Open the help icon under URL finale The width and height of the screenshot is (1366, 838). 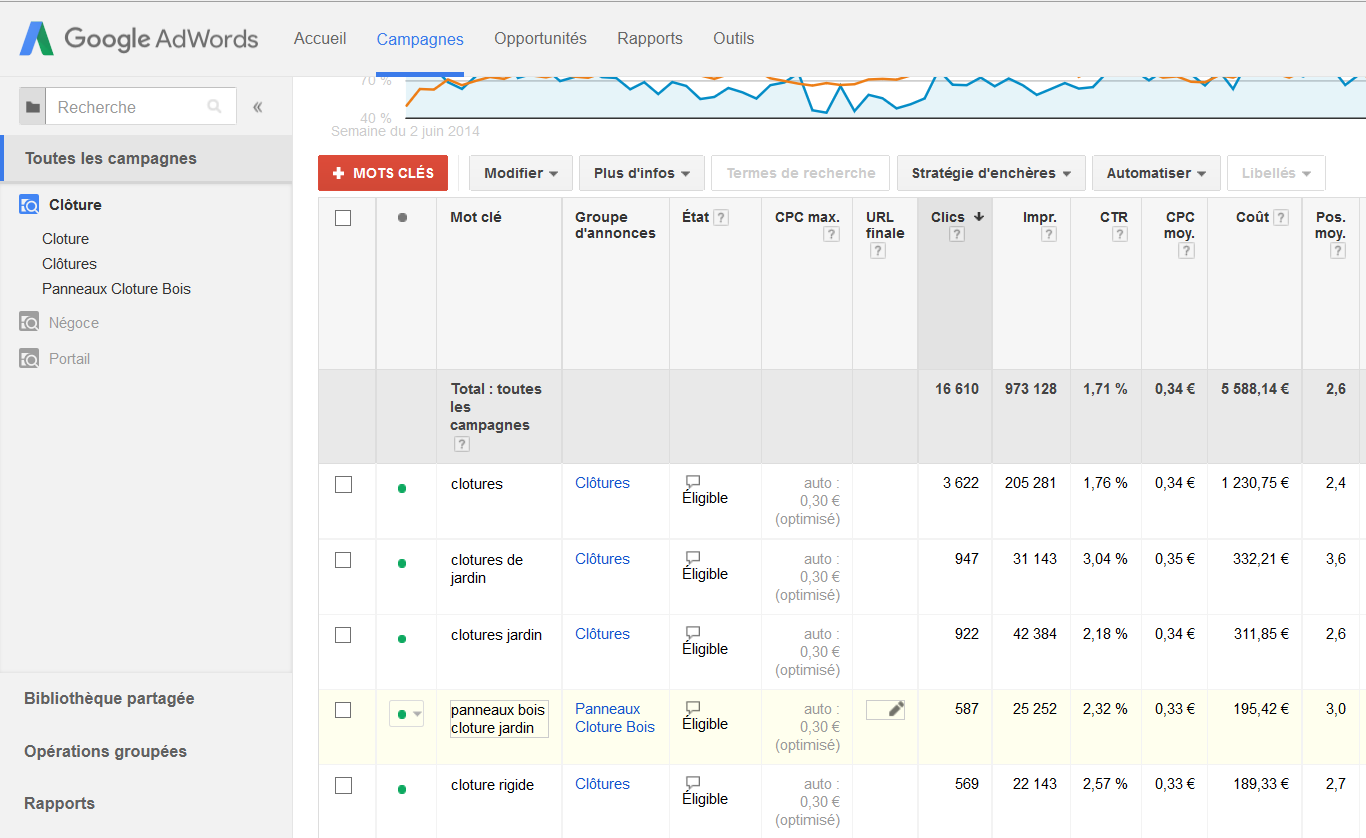(x=877, y=251)
